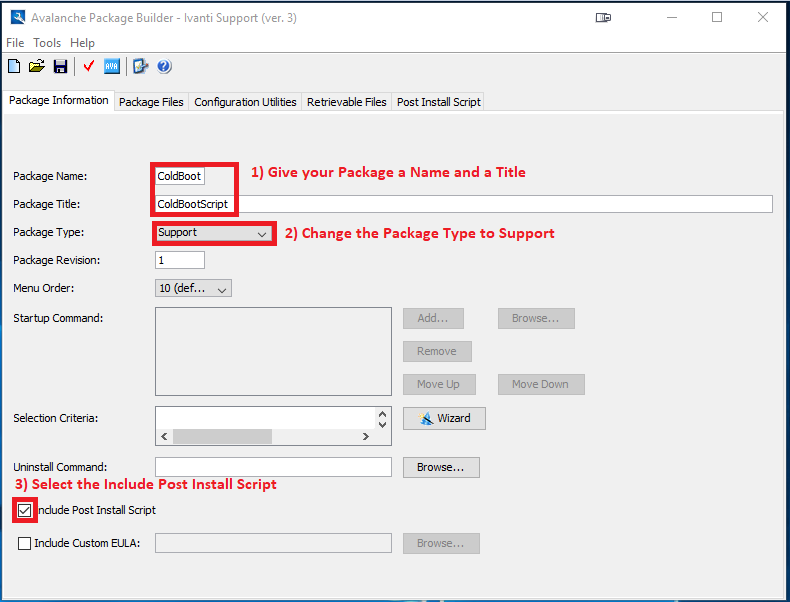The height and width of the screenshot is (602, 790).
Task: Open the Tools menu
Action: pyautogui.click(x=47, y=43)
